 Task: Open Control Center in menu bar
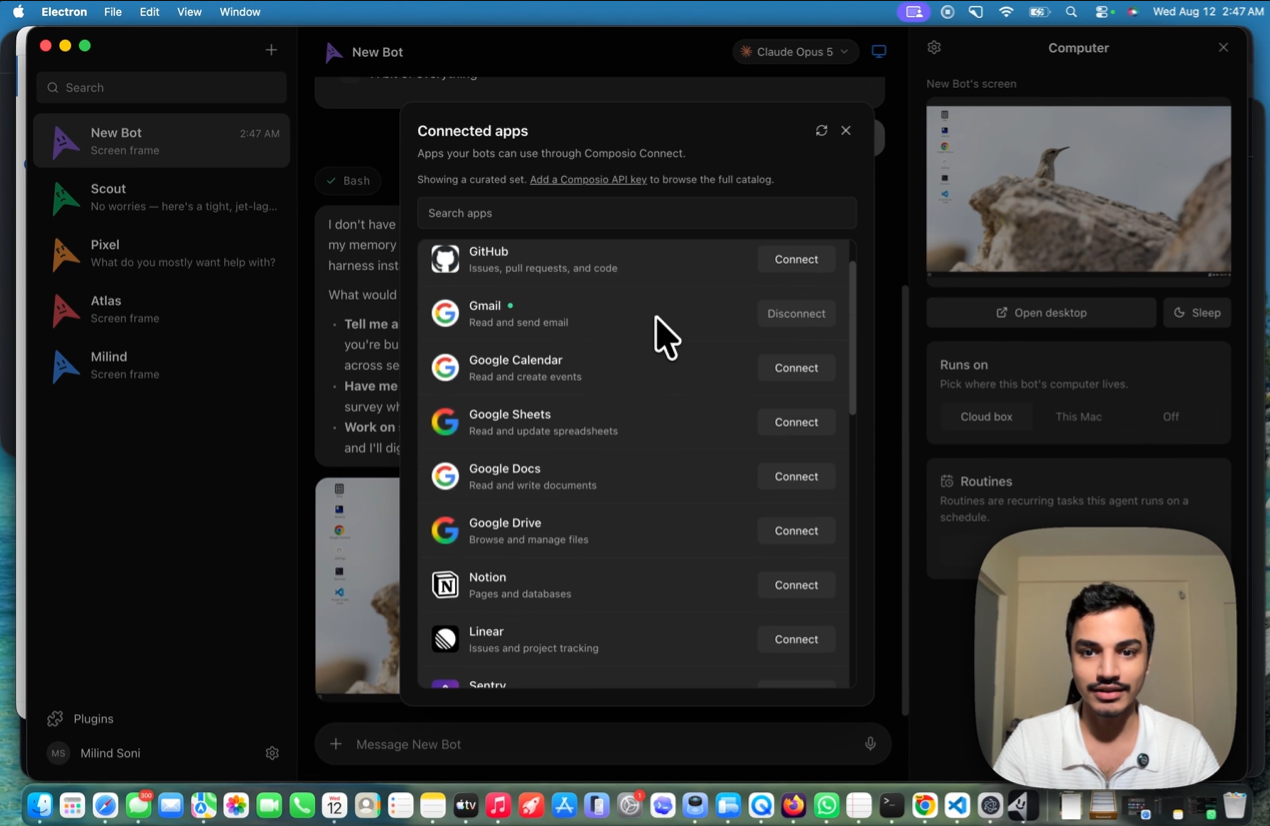point(1103,12)
